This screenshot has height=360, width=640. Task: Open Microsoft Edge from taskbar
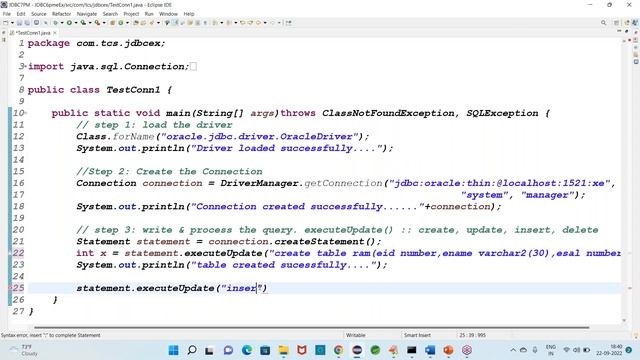point(247,350)
